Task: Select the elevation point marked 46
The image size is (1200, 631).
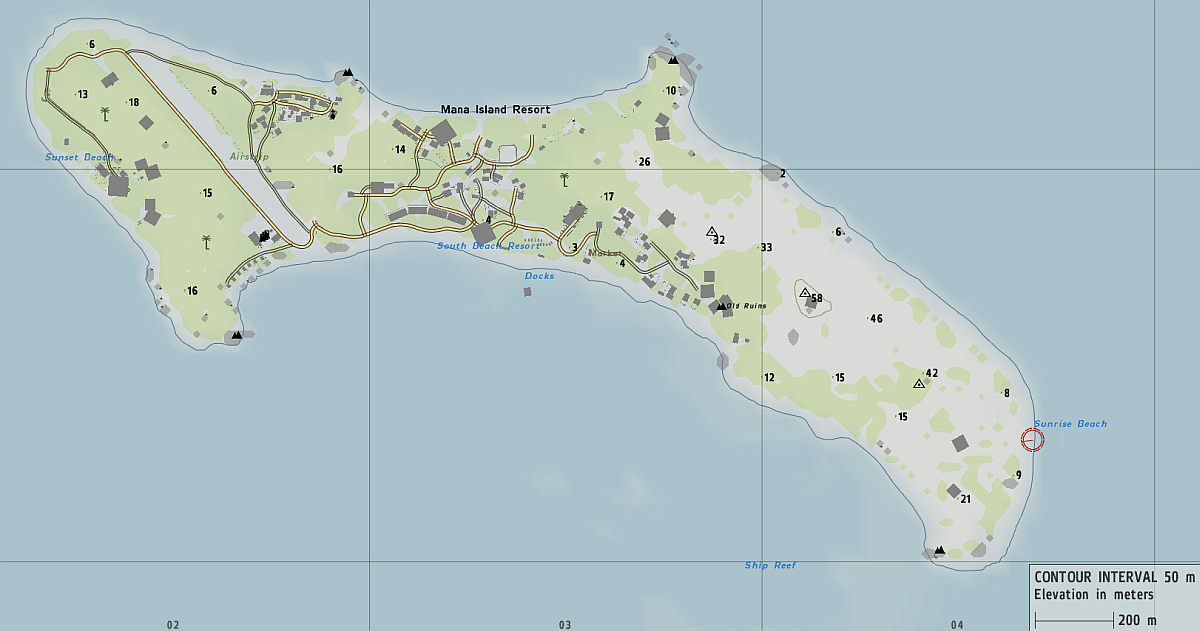Action: click(876, 319)
